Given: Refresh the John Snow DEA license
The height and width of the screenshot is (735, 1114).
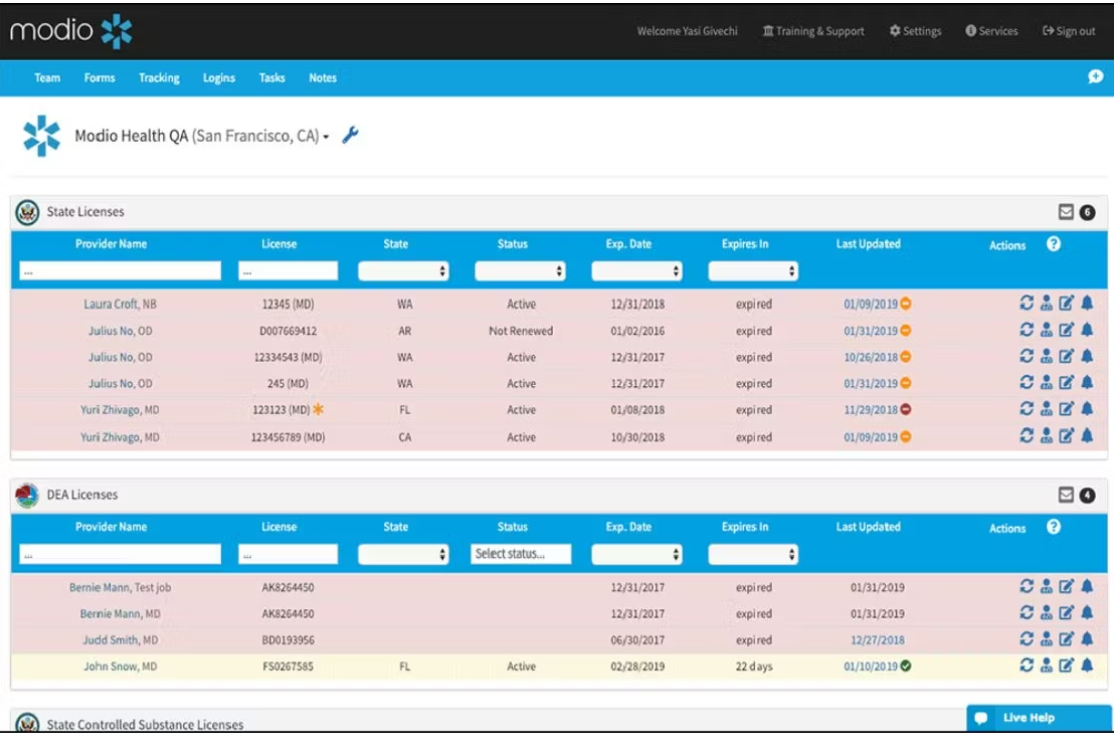Looking at the screenshot, I should pos(1026,665).
